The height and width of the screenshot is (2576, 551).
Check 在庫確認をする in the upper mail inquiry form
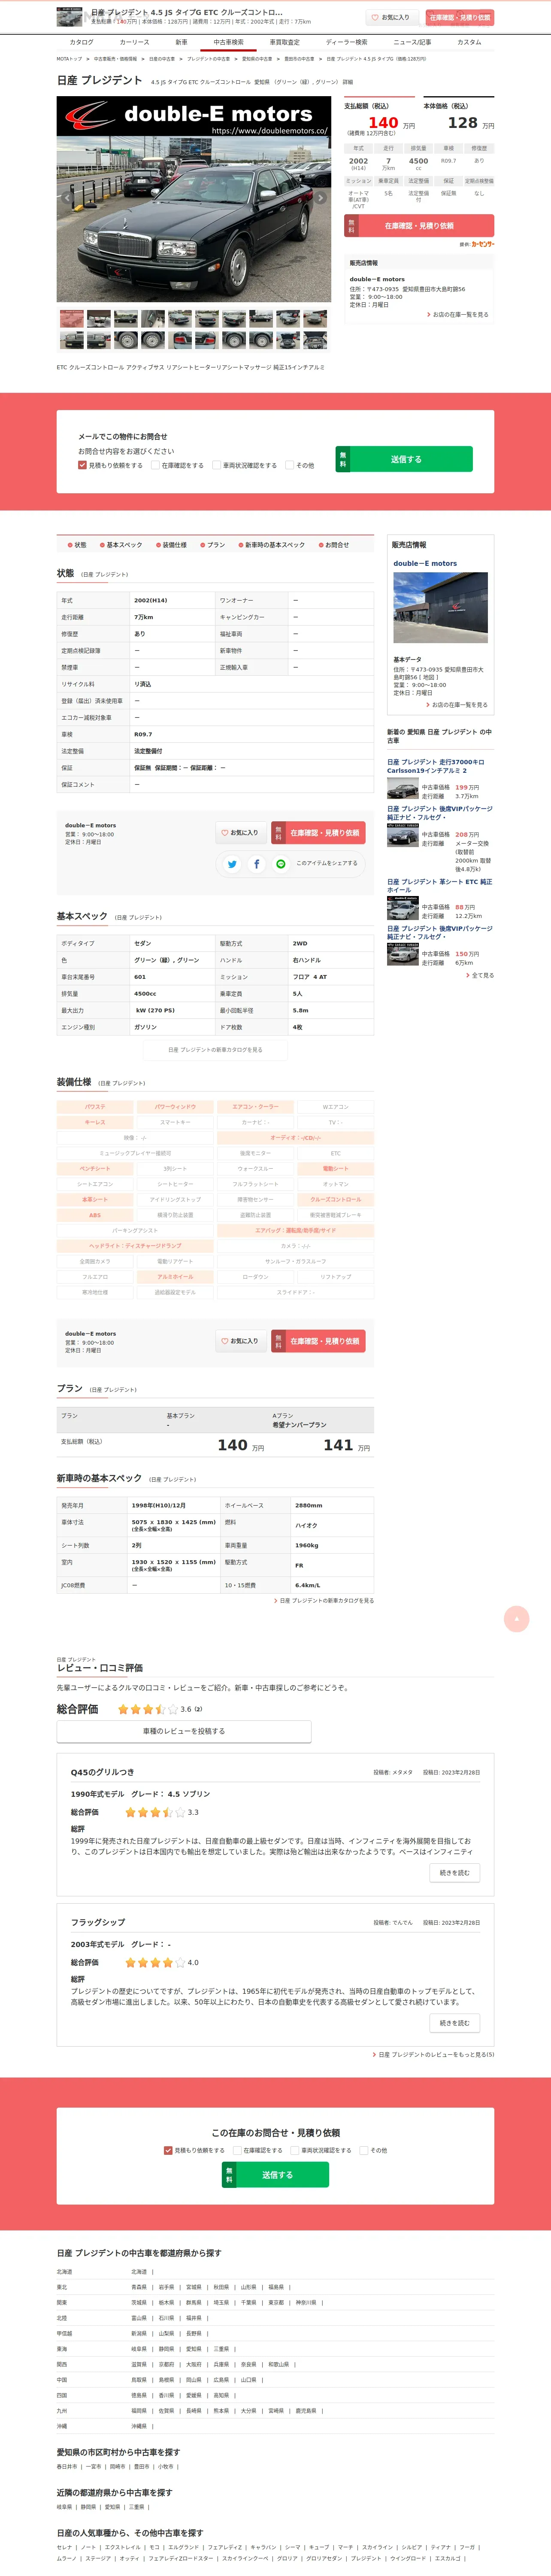155,465
